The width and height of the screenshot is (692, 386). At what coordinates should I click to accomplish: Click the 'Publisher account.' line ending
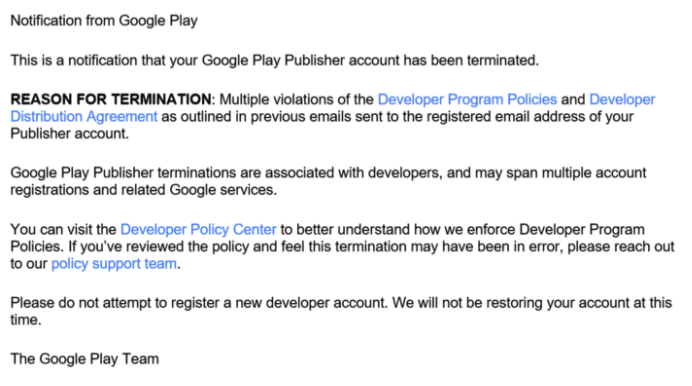(x=70, y=134)
